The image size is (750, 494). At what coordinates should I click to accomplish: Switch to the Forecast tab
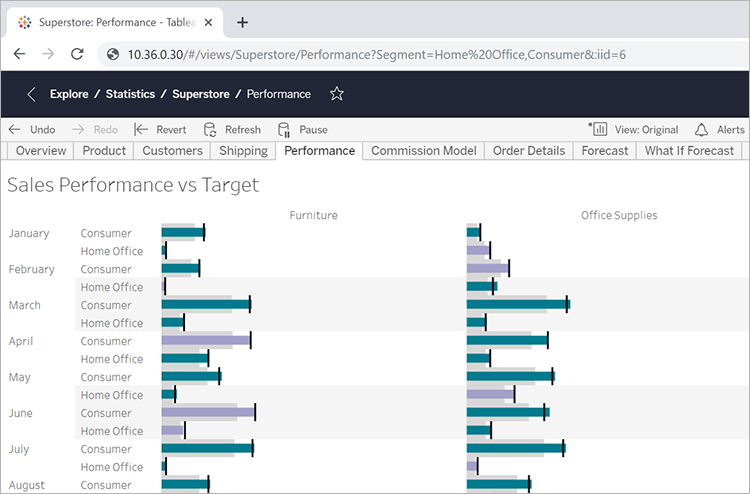tap(605, 151)
